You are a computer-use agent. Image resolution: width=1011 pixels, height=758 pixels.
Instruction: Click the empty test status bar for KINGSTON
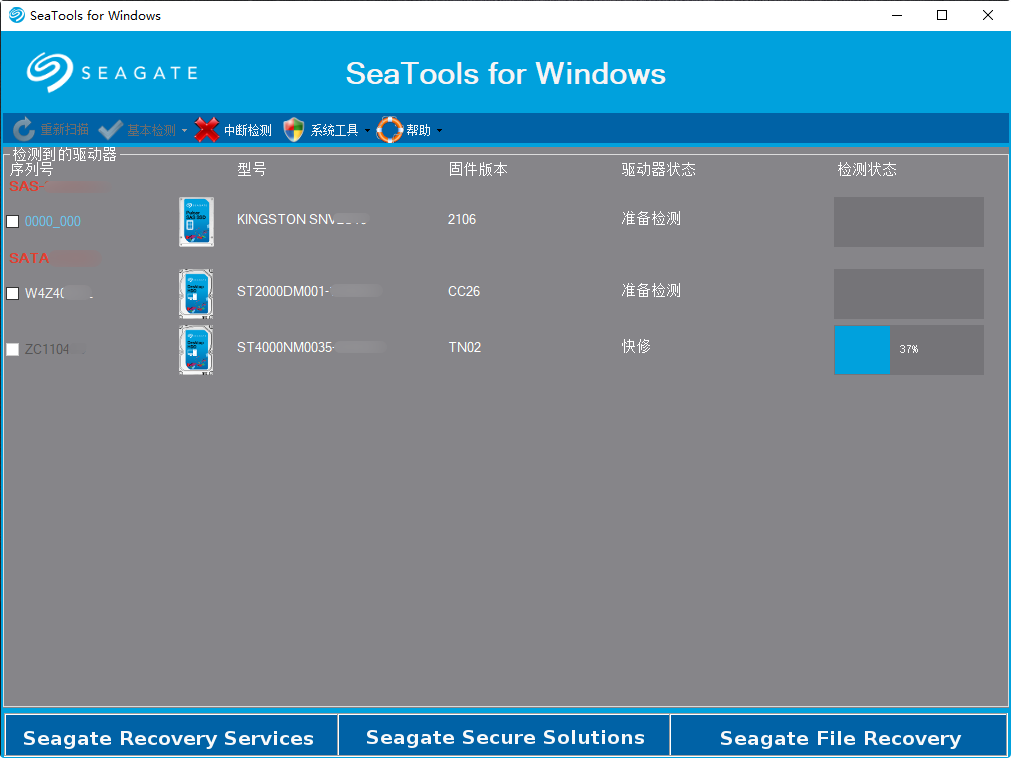(908, 222)
